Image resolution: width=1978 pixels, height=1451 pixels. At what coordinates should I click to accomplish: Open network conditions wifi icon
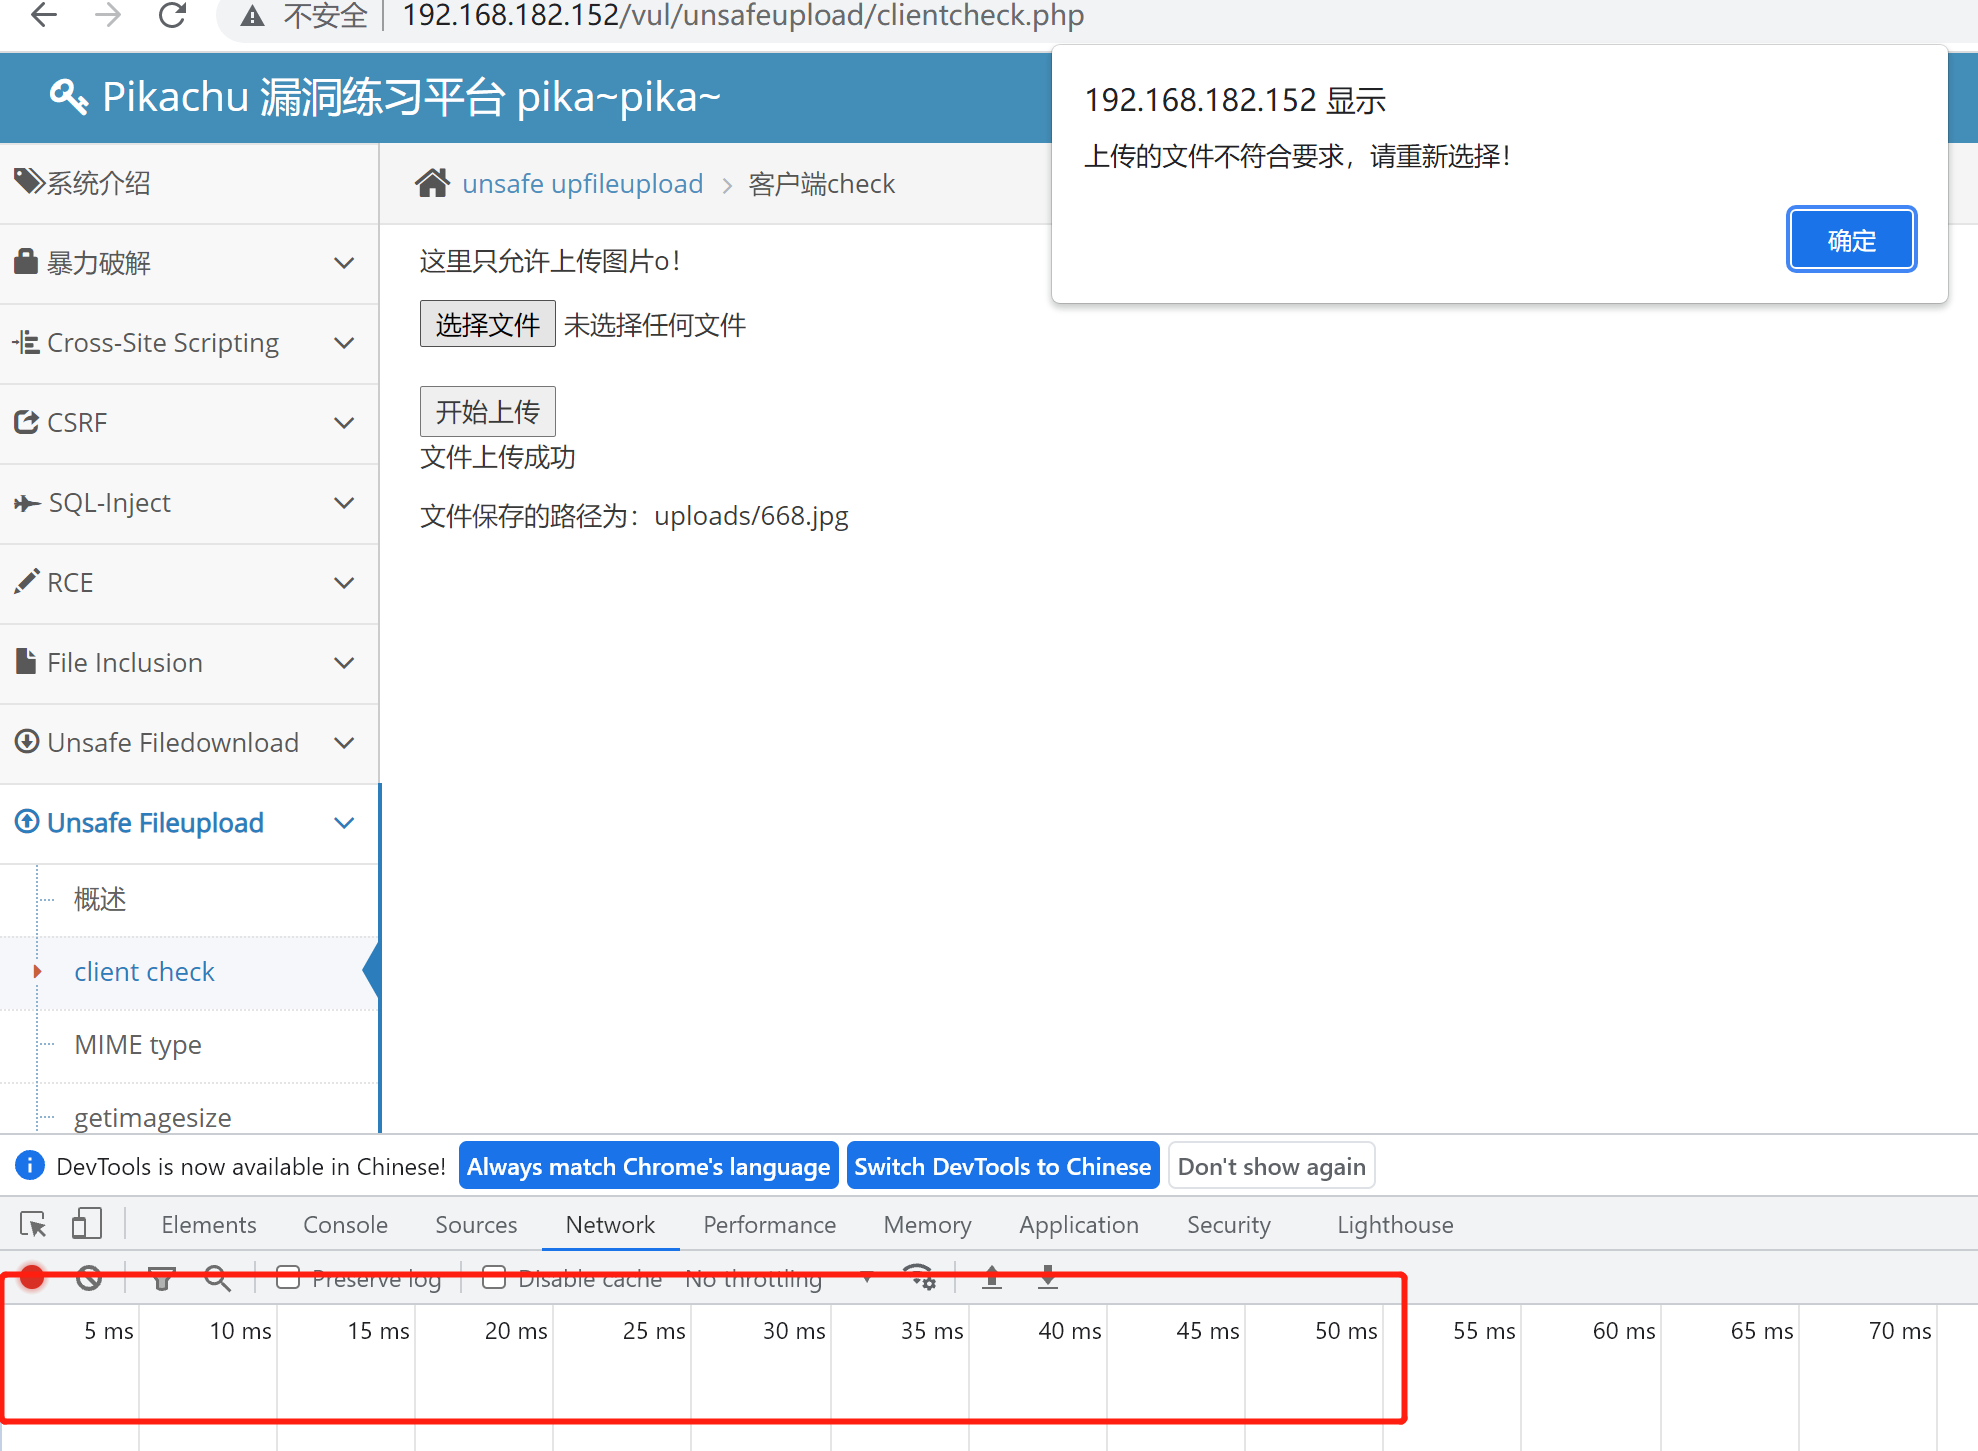(919, 1278)
